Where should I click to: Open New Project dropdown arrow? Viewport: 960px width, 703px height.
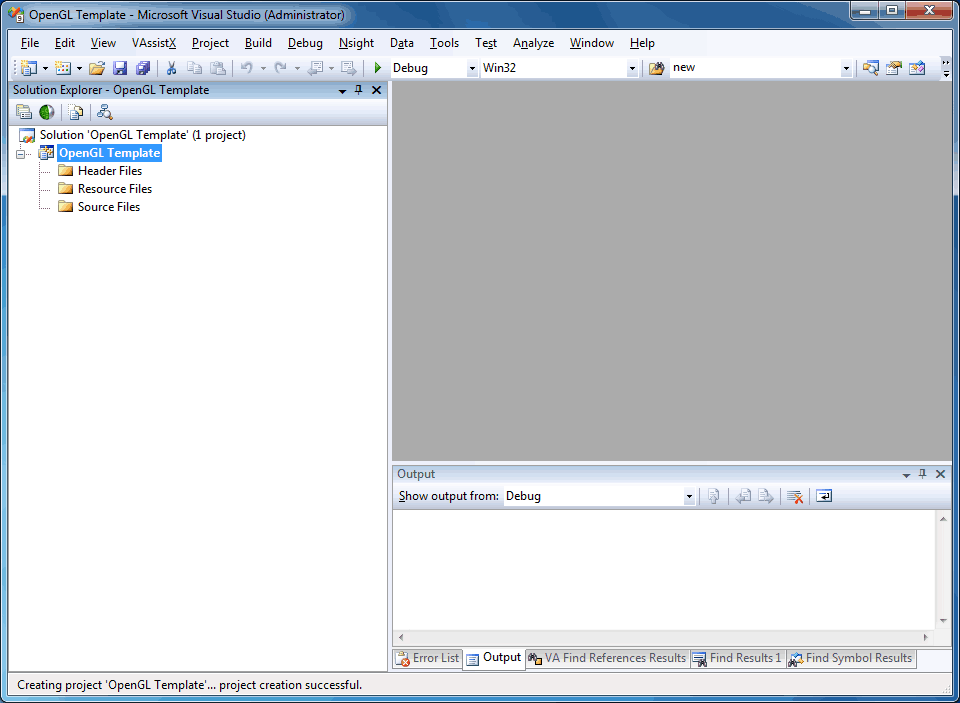coord(45,69)
